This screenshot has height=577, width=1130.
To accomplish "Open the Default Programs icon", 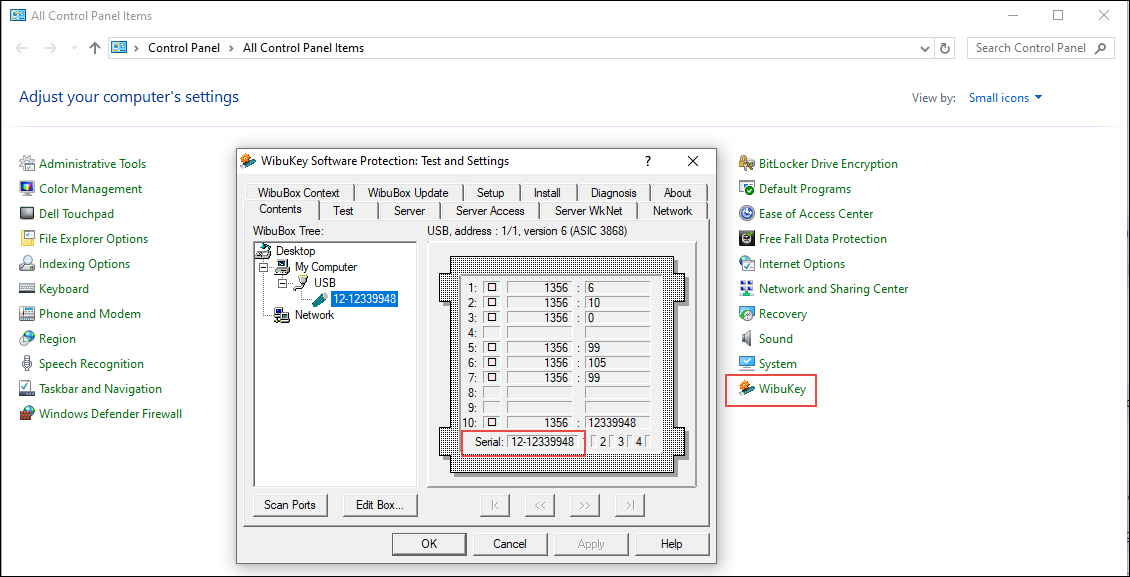I will pos(747,189).
